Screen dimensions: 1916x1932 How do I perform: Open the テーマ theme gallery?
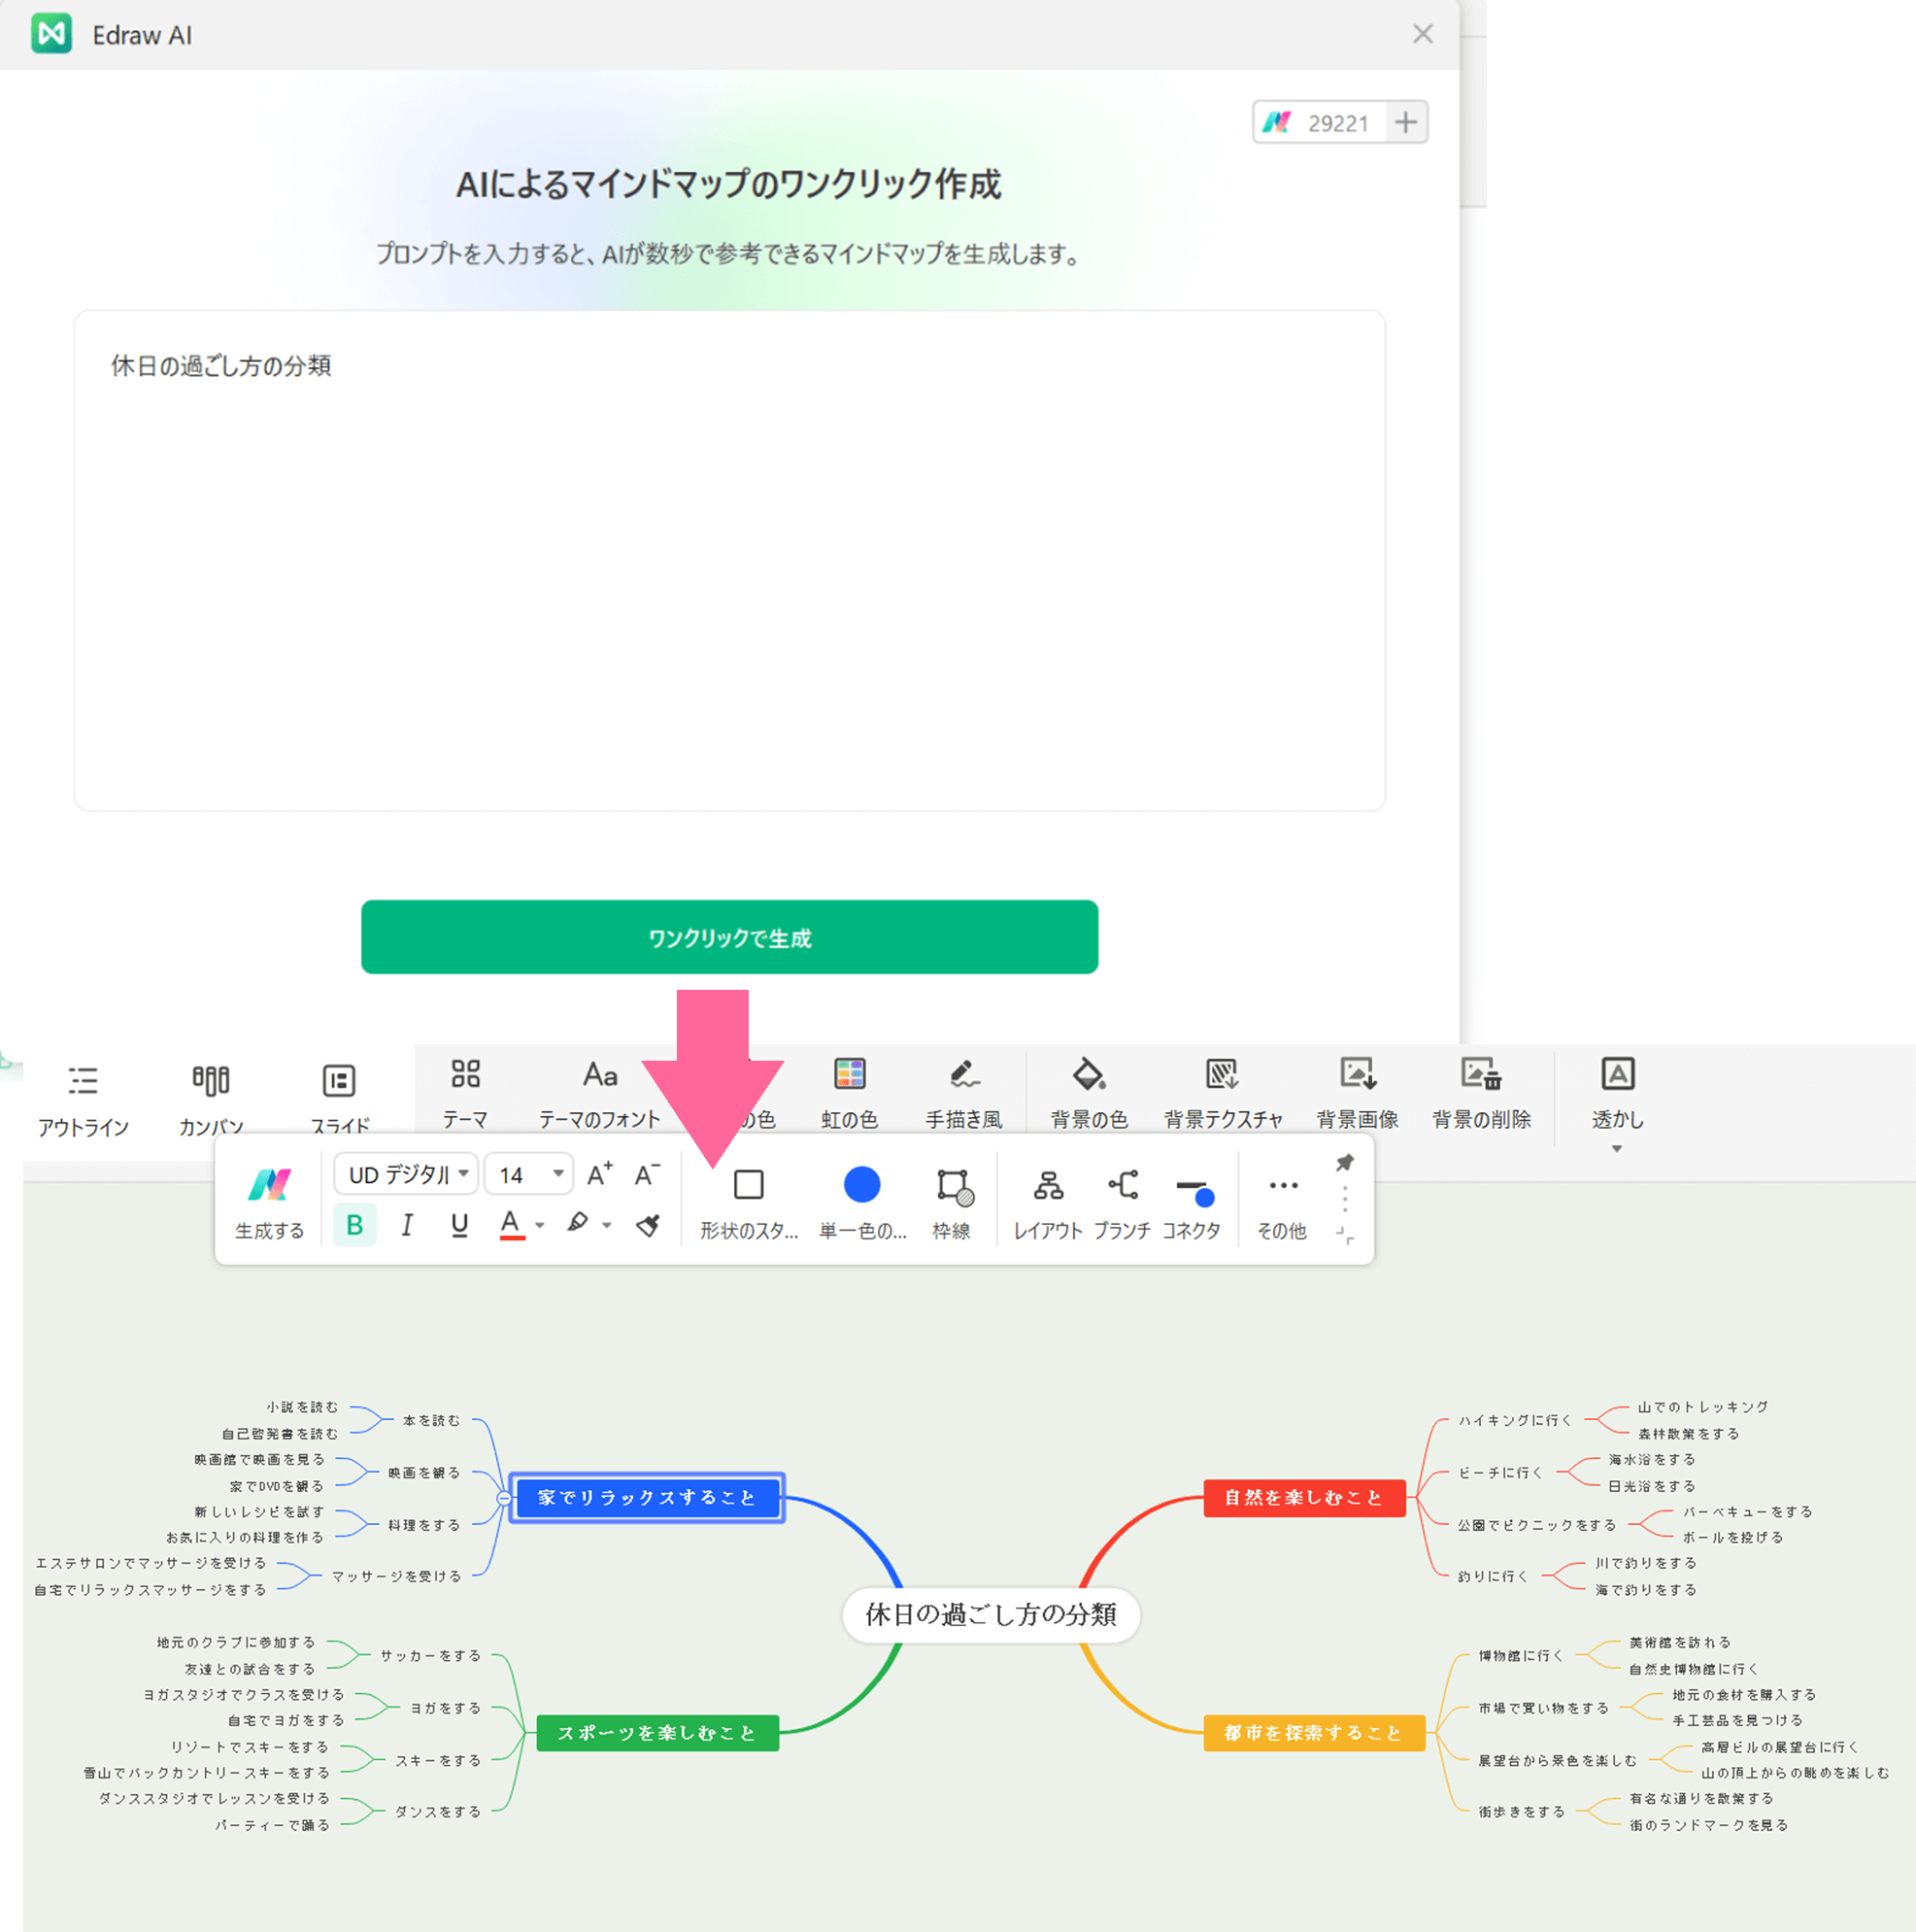465,1093
